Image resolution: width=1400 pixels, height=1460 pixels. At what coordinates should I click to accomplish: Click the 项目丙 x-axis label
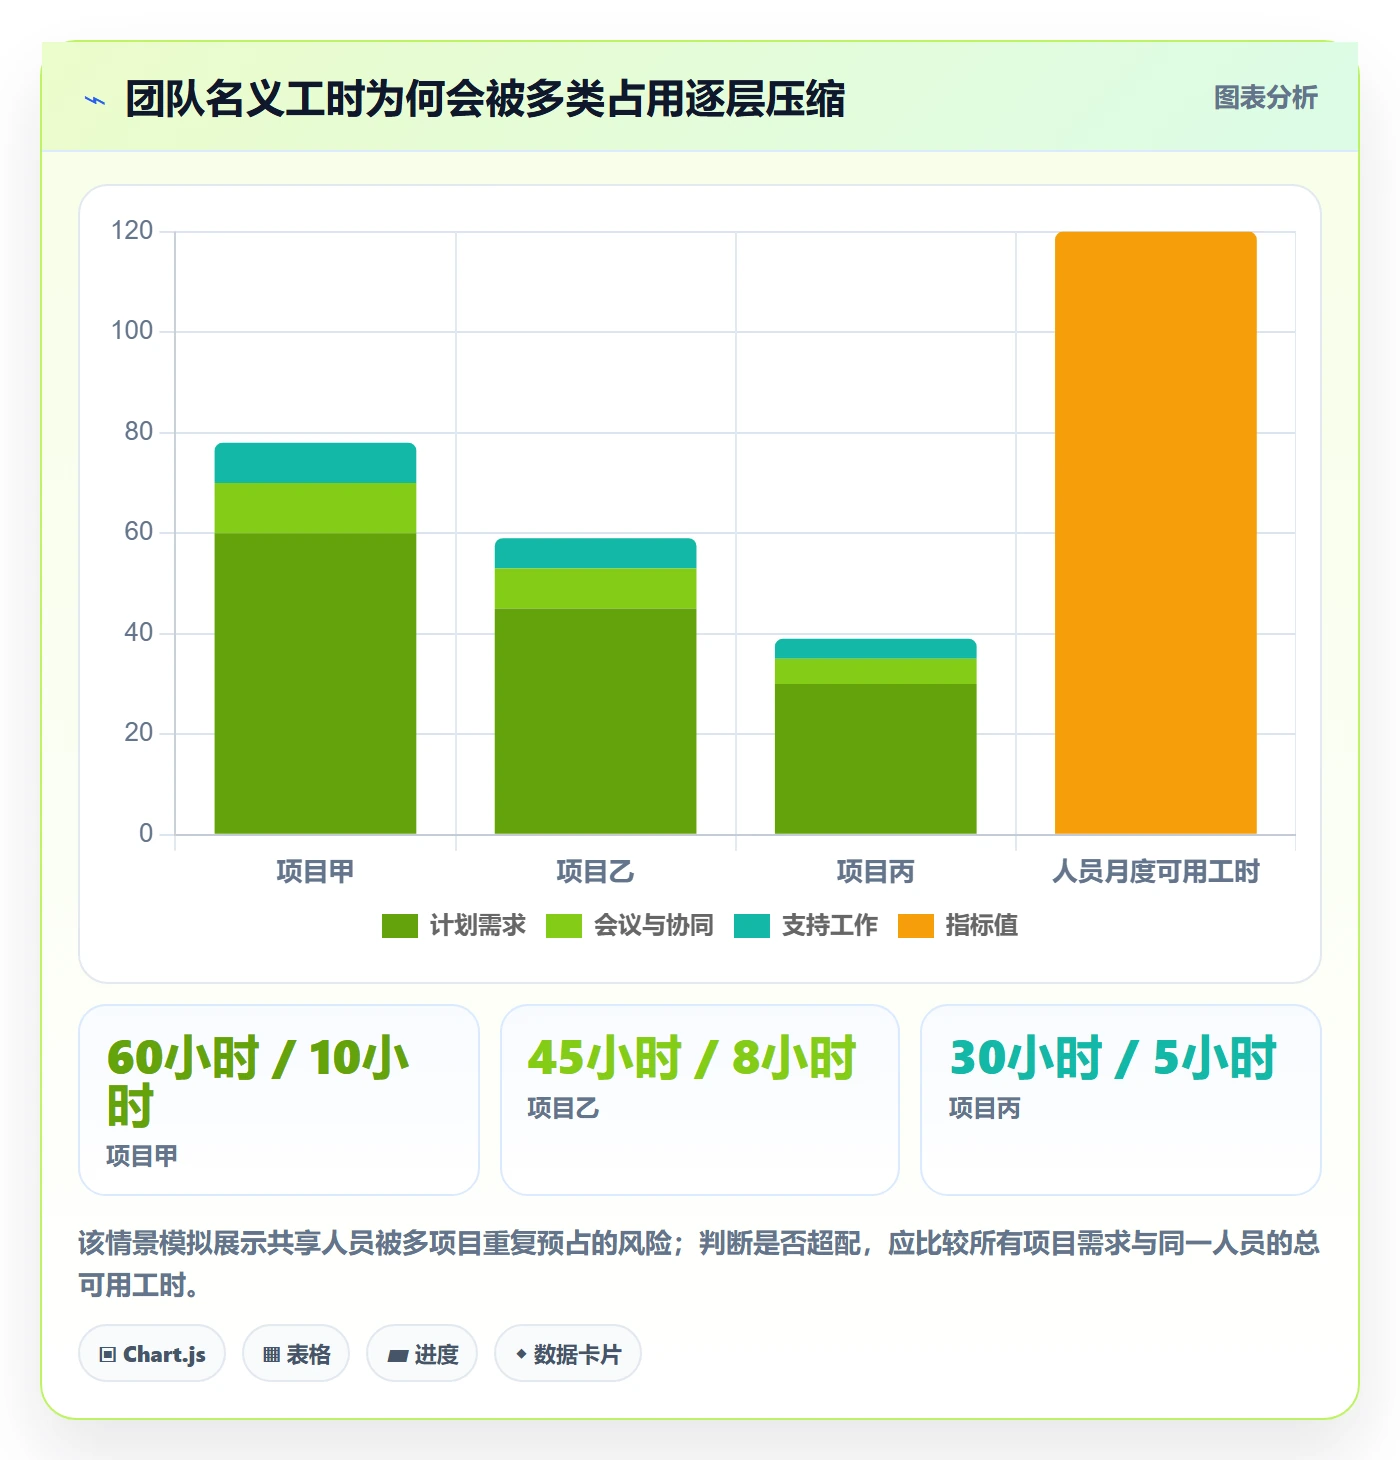[x=876, y=872]
